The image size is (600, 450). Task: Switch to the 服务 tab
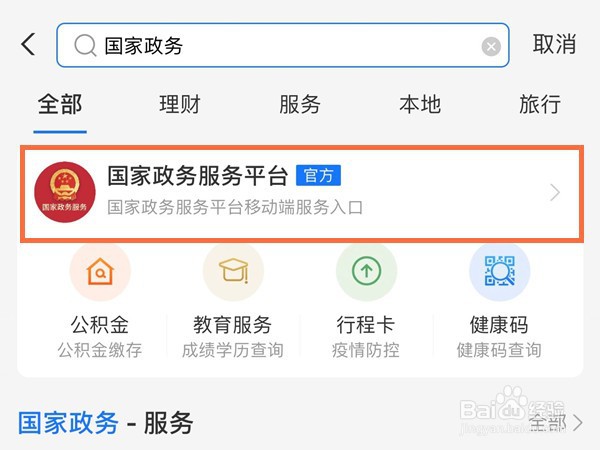pos(300,104)
